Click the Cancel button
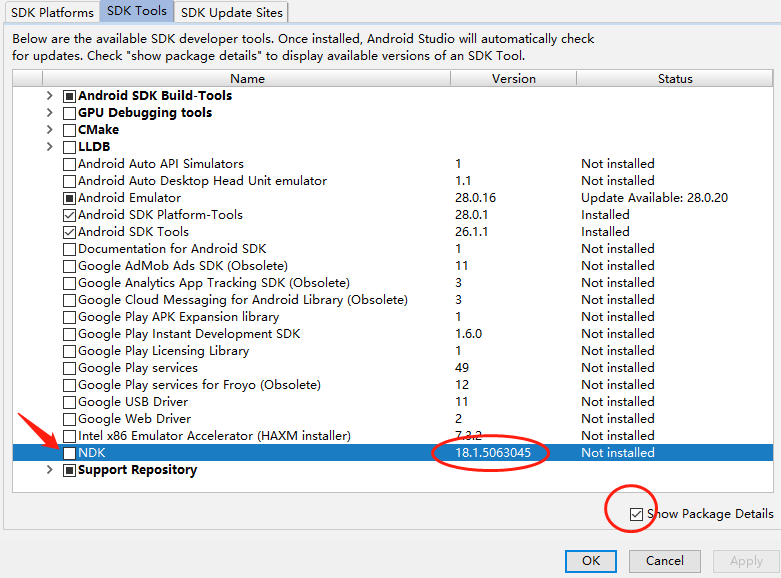781x578 pixels. point(664,561)
